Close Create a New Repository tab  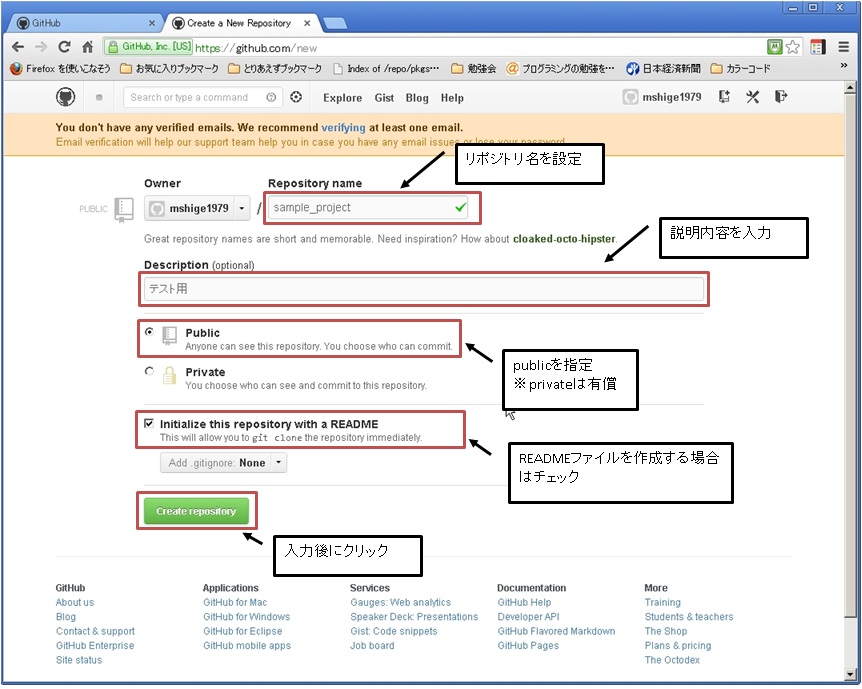pos(307,23)
